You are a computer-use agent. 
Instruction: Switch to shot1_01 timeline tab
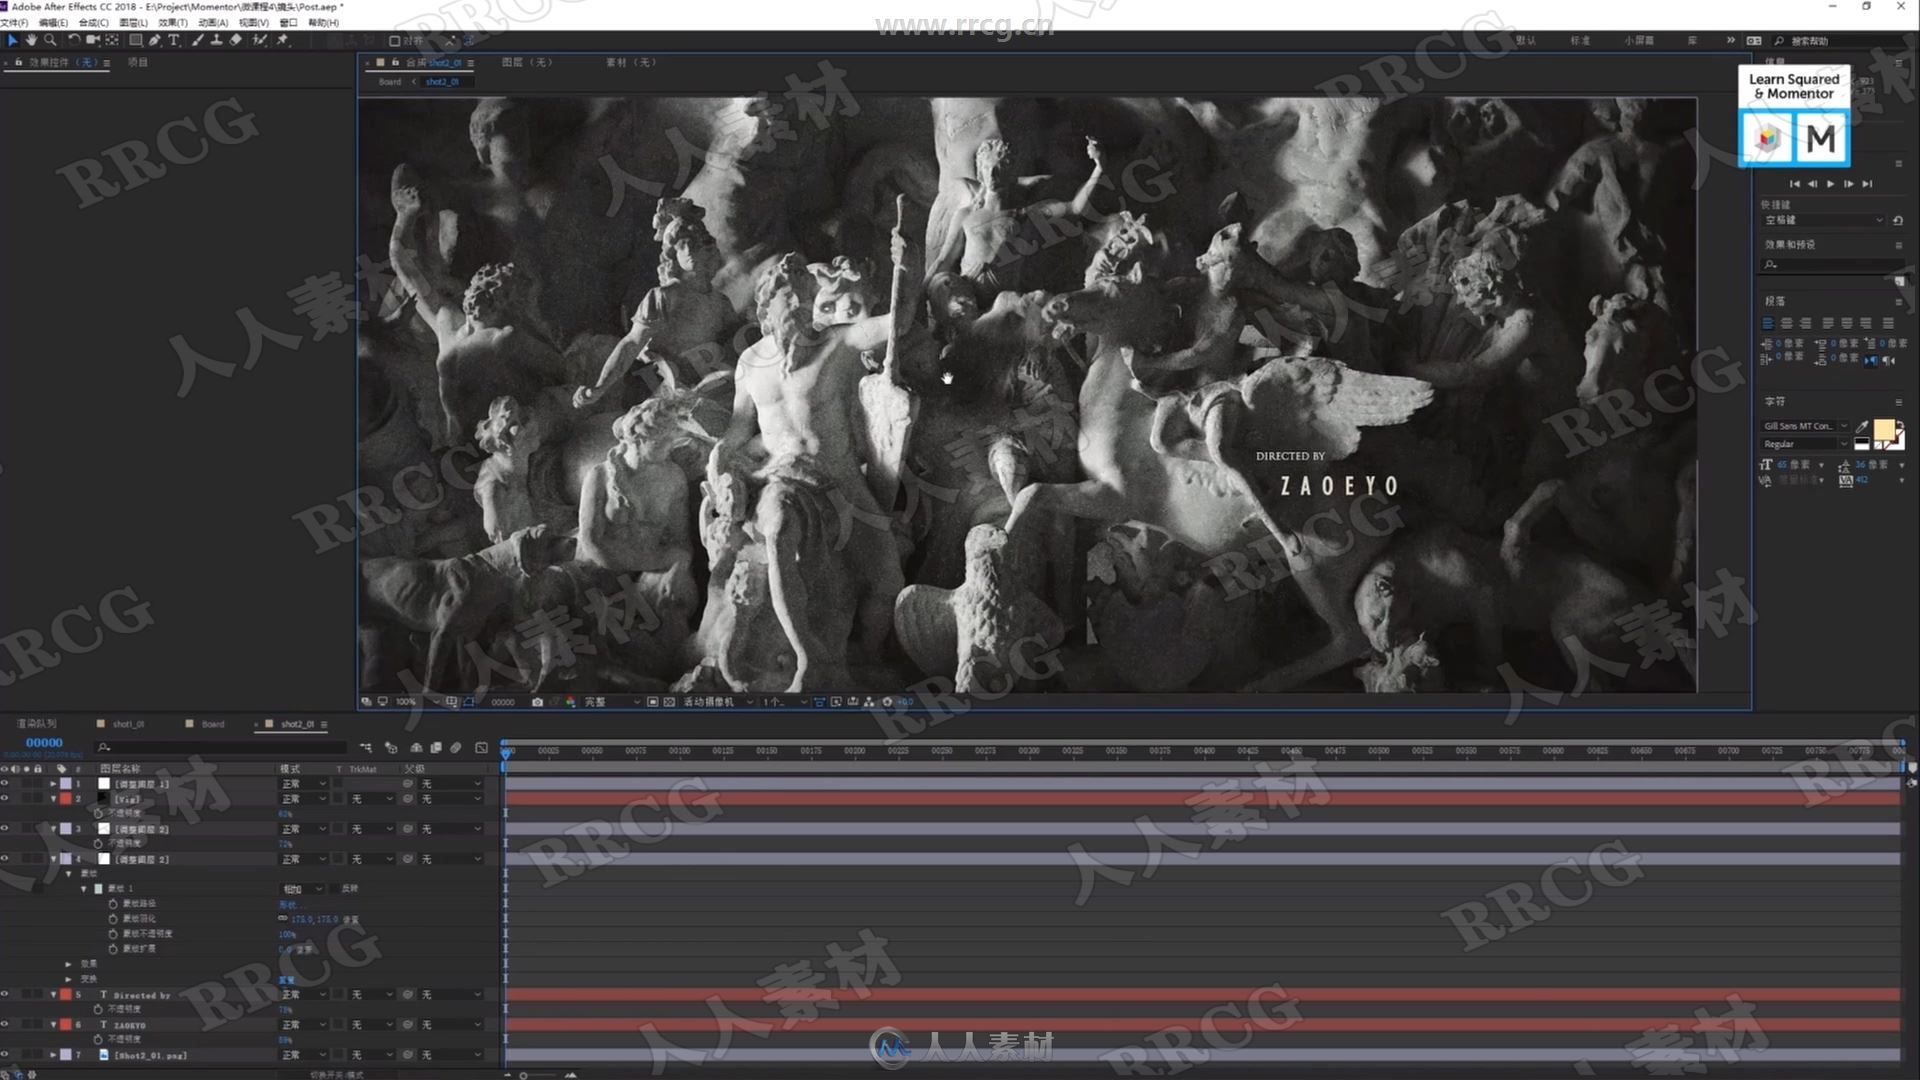pos(128,724)
